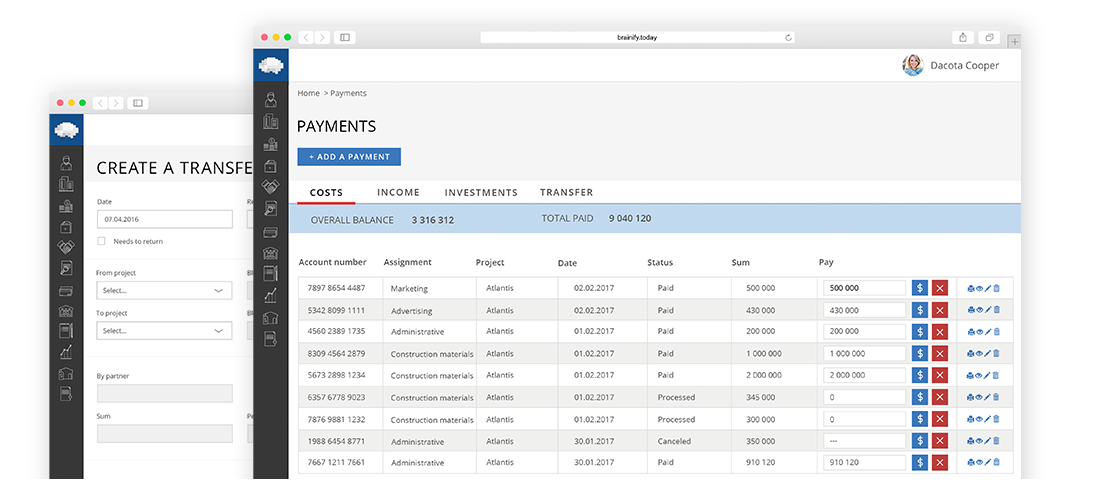Click the handshake icon in Create a Transfer sidebar
The height and width of the screenshot is (489, 1105).
pos(66,247)
